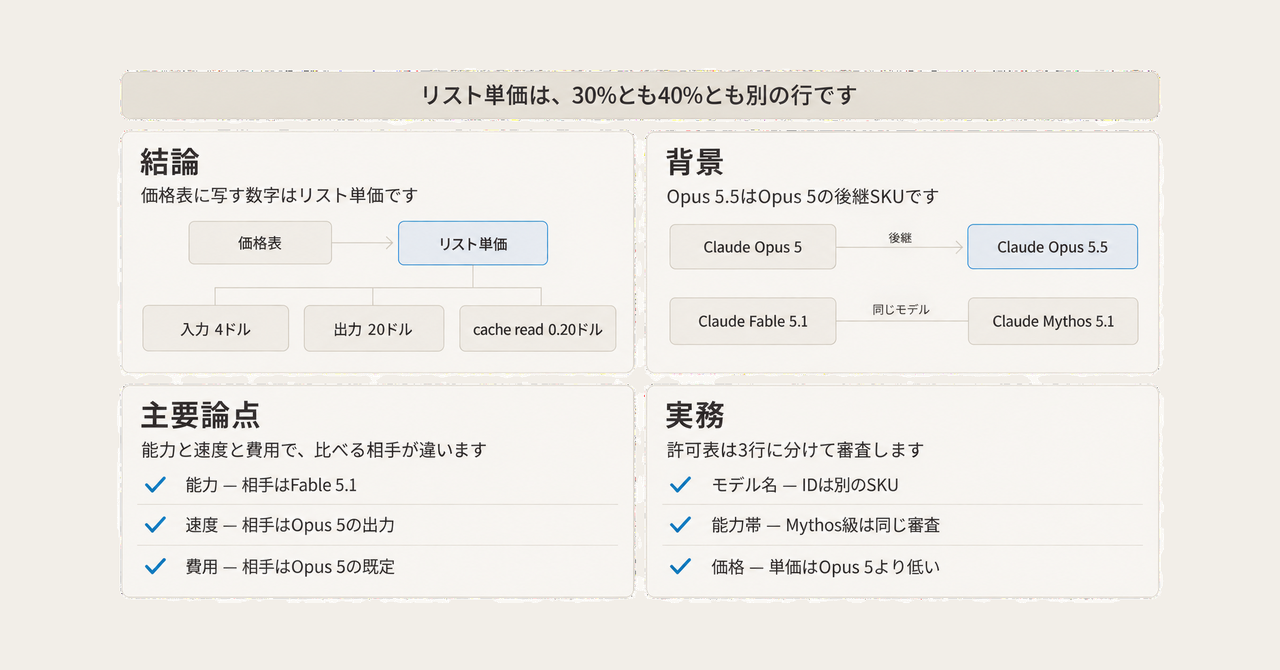The image size is (1280, 670).
Task: Click the check mark beside 能力 — 相手はFable 5.1
Action: (155, 485)
